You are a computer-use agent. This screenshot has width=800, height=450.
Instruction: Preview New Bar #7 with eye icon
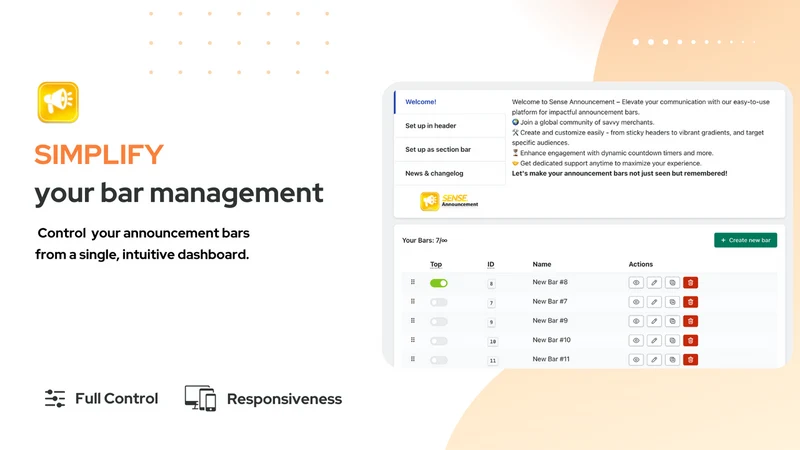(636, 302)
